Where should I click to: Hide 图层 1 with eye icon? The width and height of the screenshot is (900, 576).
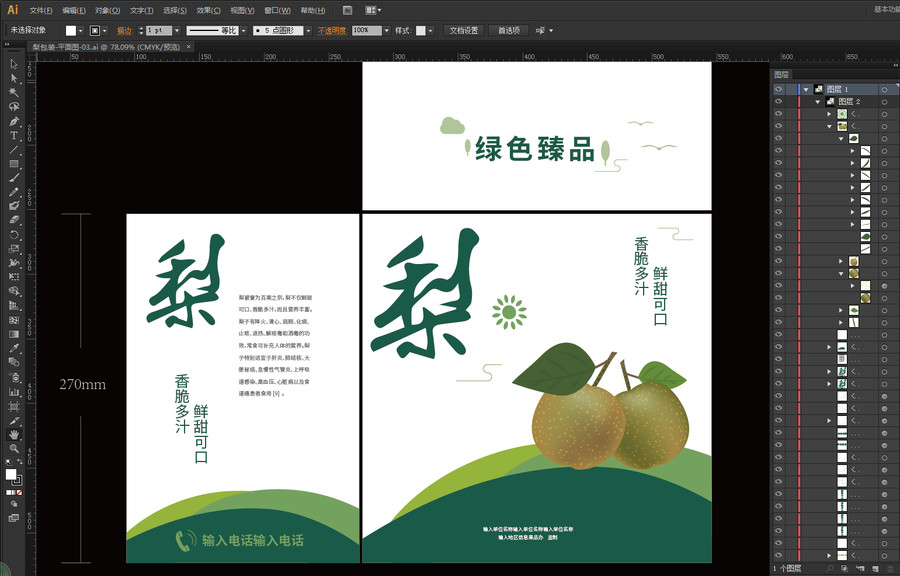click(x=778, y=89)
